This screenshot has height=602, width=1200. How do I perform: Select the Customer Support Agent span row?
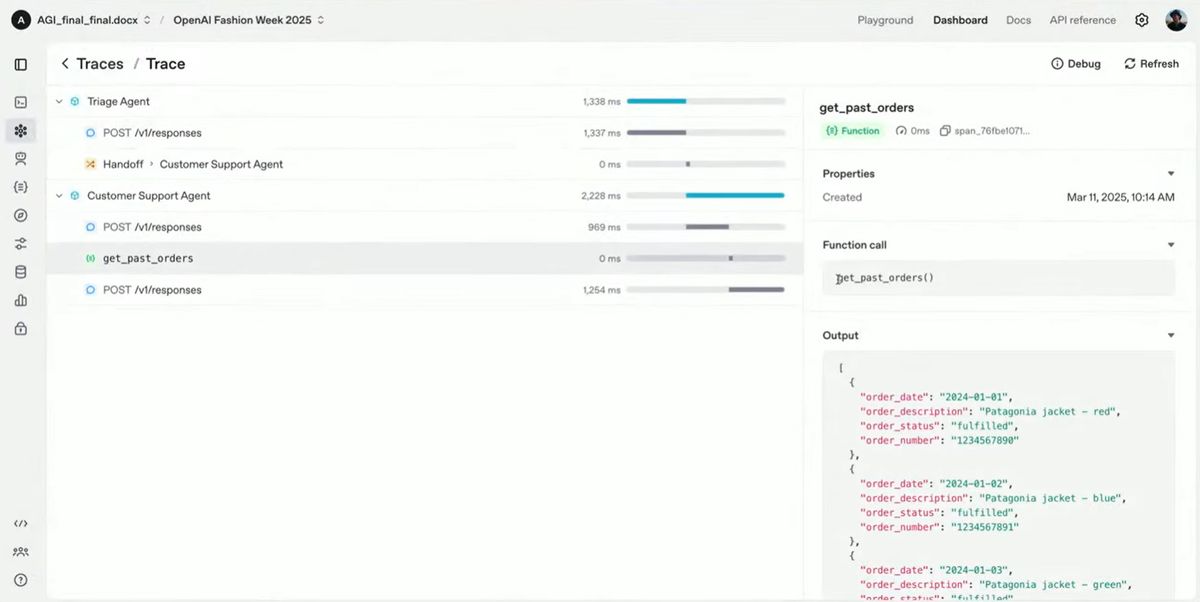425,195
